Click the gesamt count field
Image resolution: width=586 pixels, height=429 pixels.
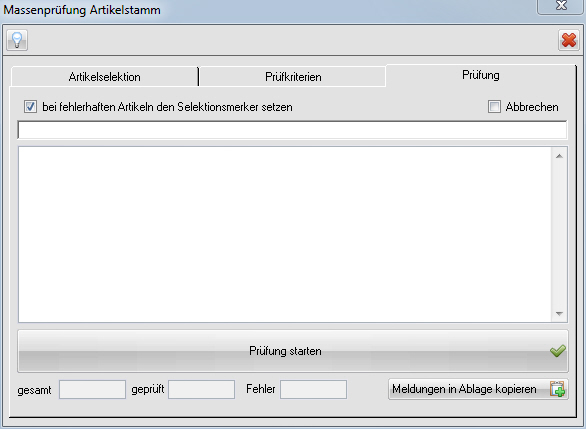click(x=92, y=389)
